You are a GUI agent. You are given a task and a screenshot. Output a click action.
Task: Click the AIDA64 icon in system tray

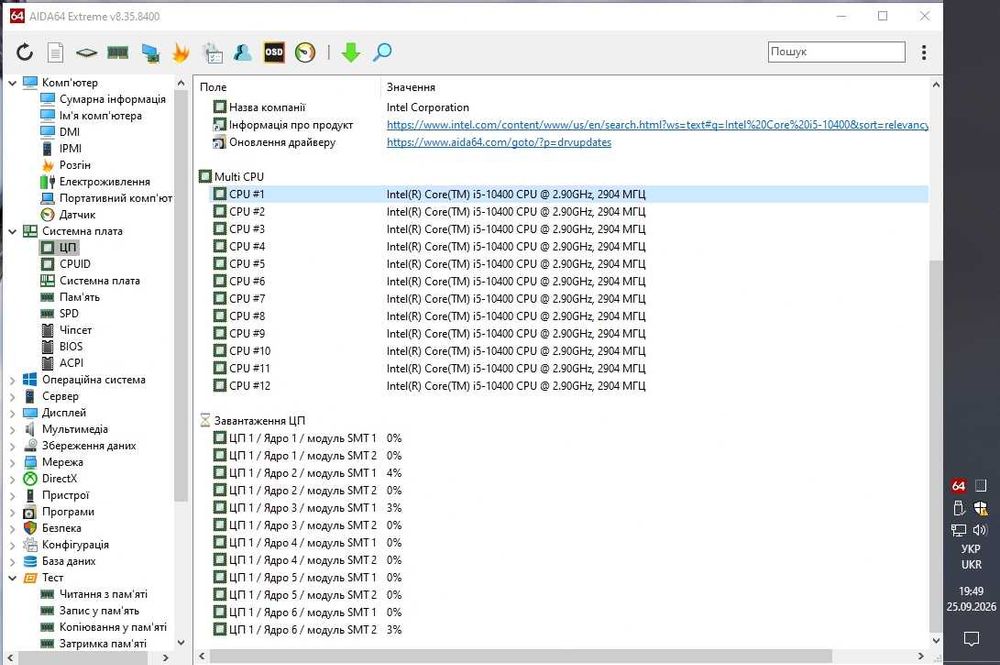click(x=959, y=486)
